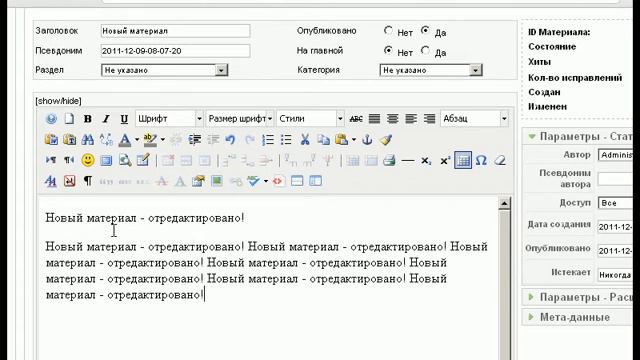Click the highlighted insert table icon
The height and width of the screenshot is (360, 640).
tap(463, 160)
